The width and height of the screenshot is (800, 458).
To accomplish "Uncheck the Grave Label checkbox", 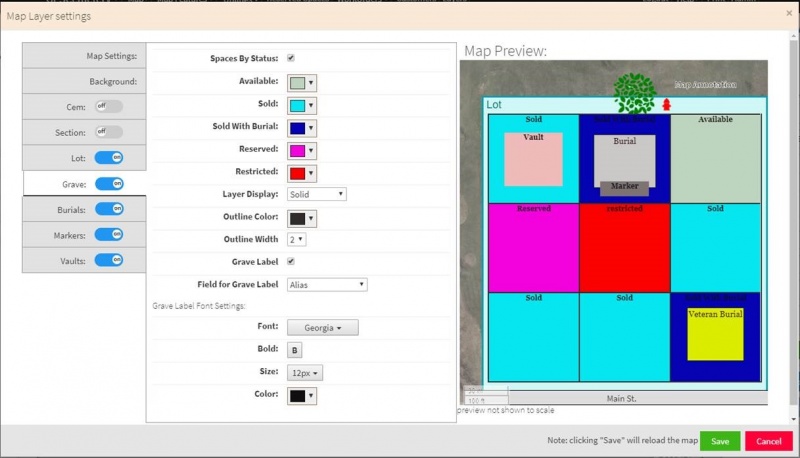I will coord(291,261).
